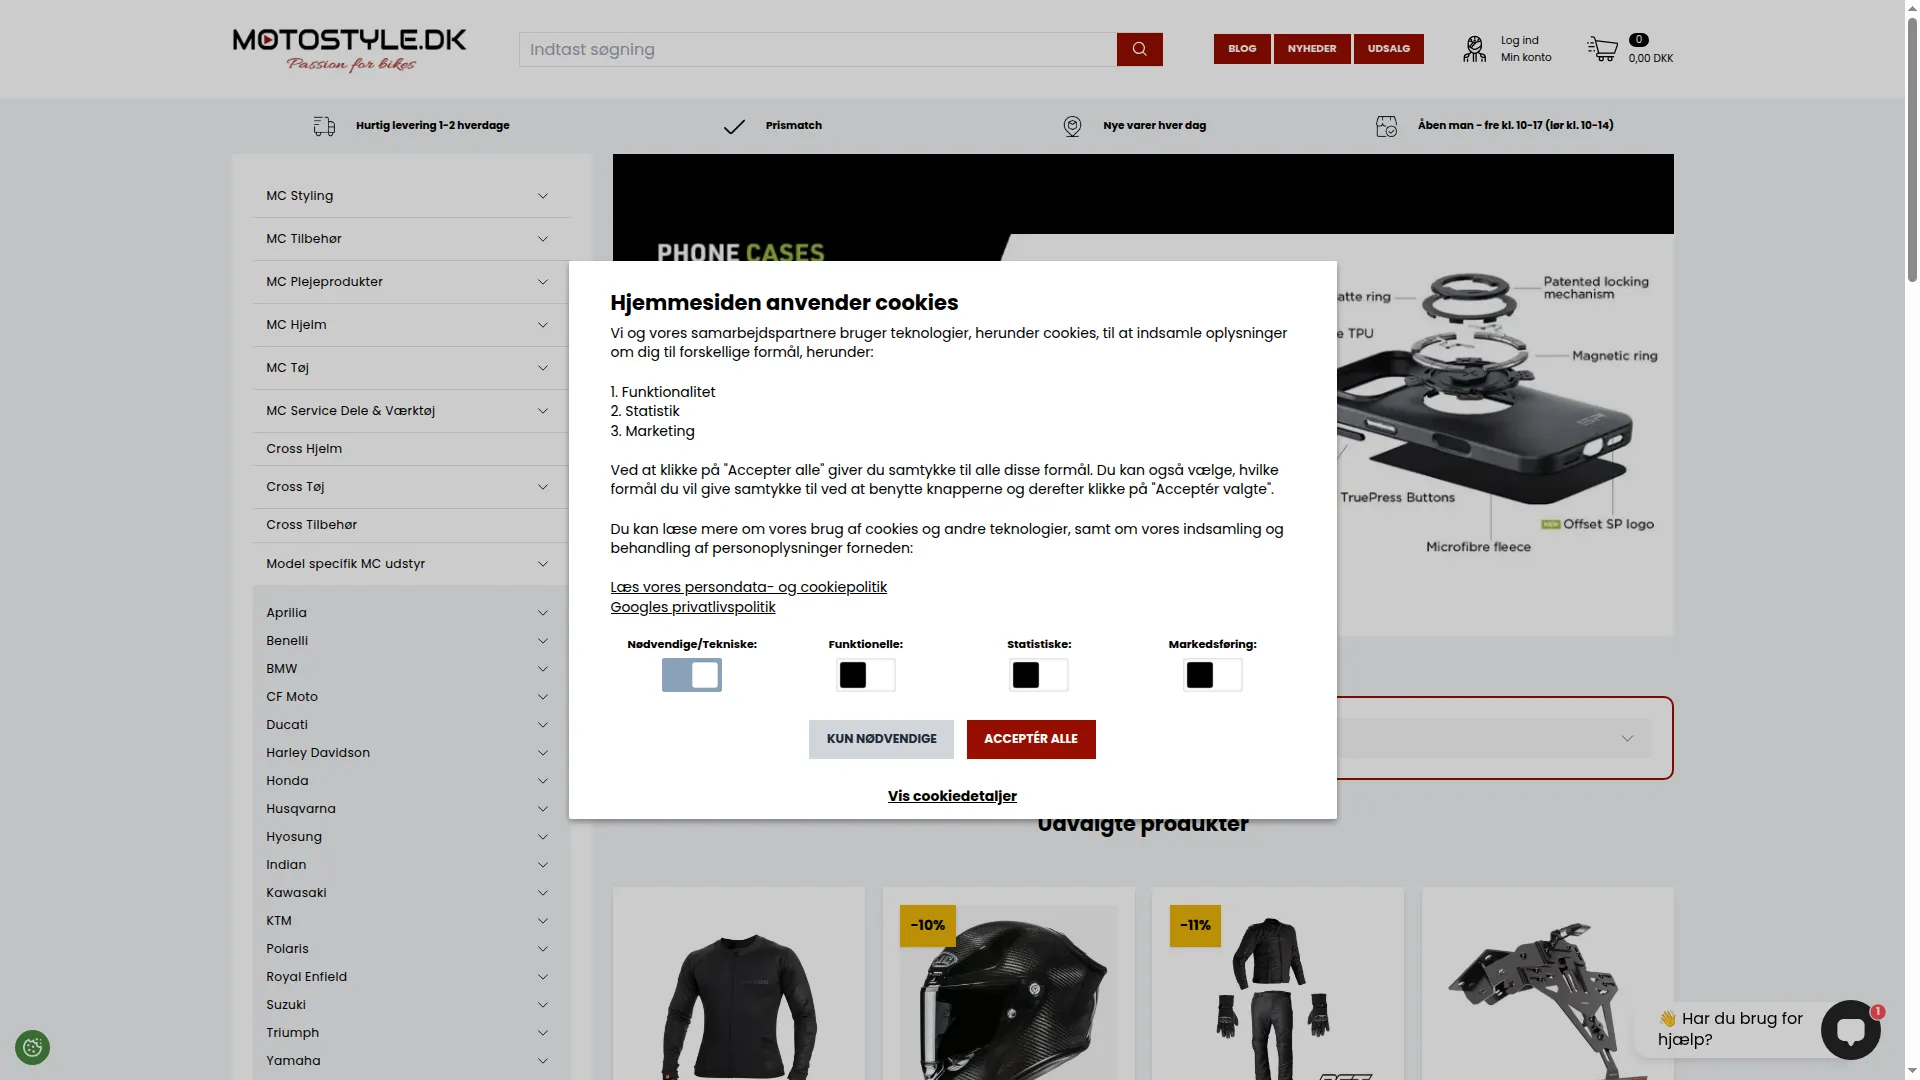The height and width of the screenshot is (1080, 1920).
Task: Click the location pin icon
Action: pos(1072,126)
